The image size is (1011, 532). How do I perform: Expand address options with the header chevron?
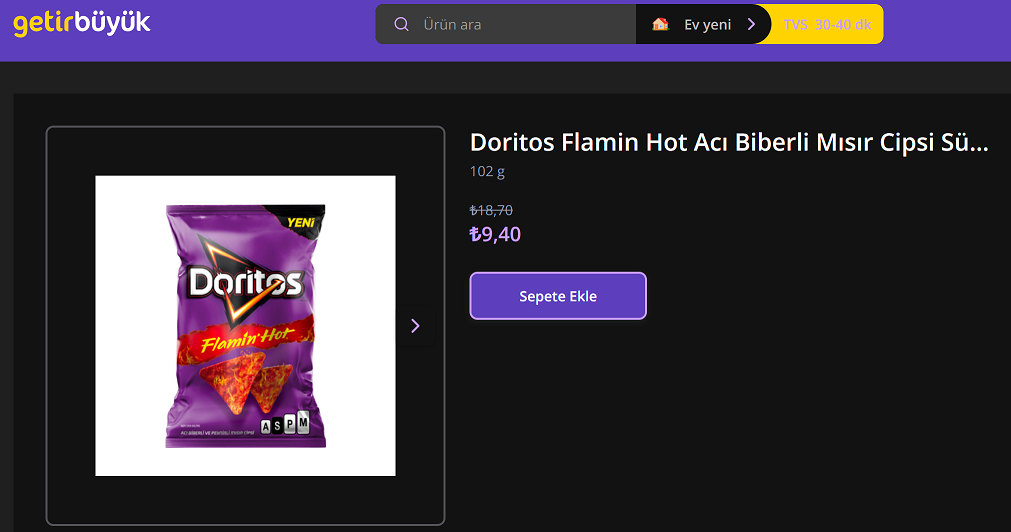click(x=751, y=25)
